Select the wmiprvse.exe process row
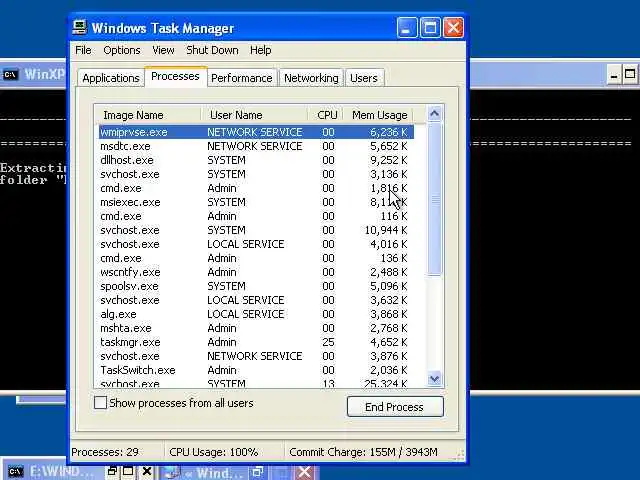The width and height of the screenshot is (640, 480). (256, 132)
